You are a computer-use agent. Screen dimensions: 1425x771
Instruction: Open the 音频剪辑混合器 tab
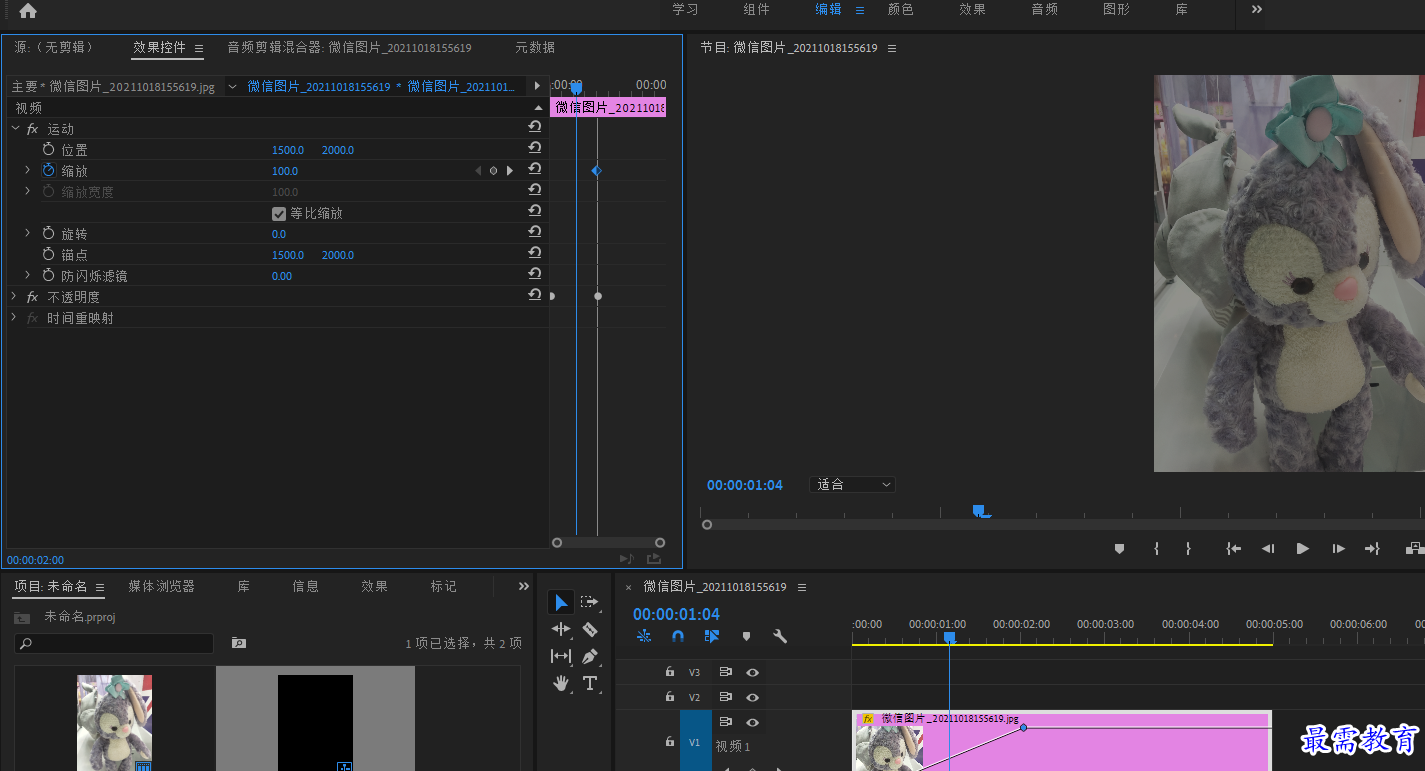point(349,47)
